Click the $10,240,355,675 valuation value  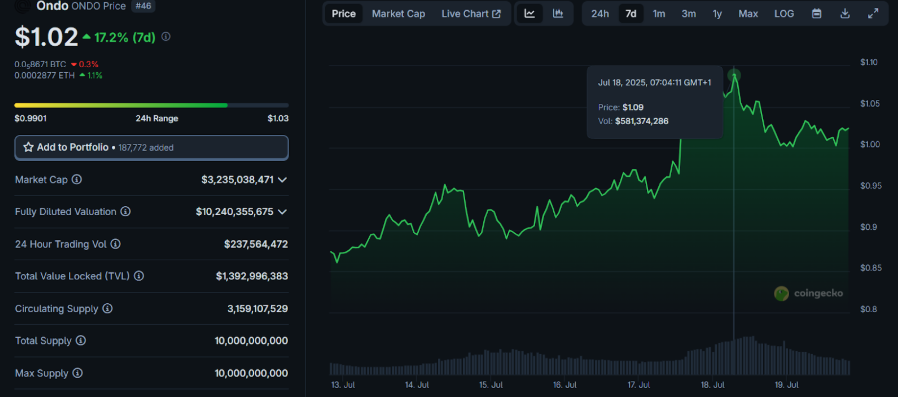click(235, 211)
